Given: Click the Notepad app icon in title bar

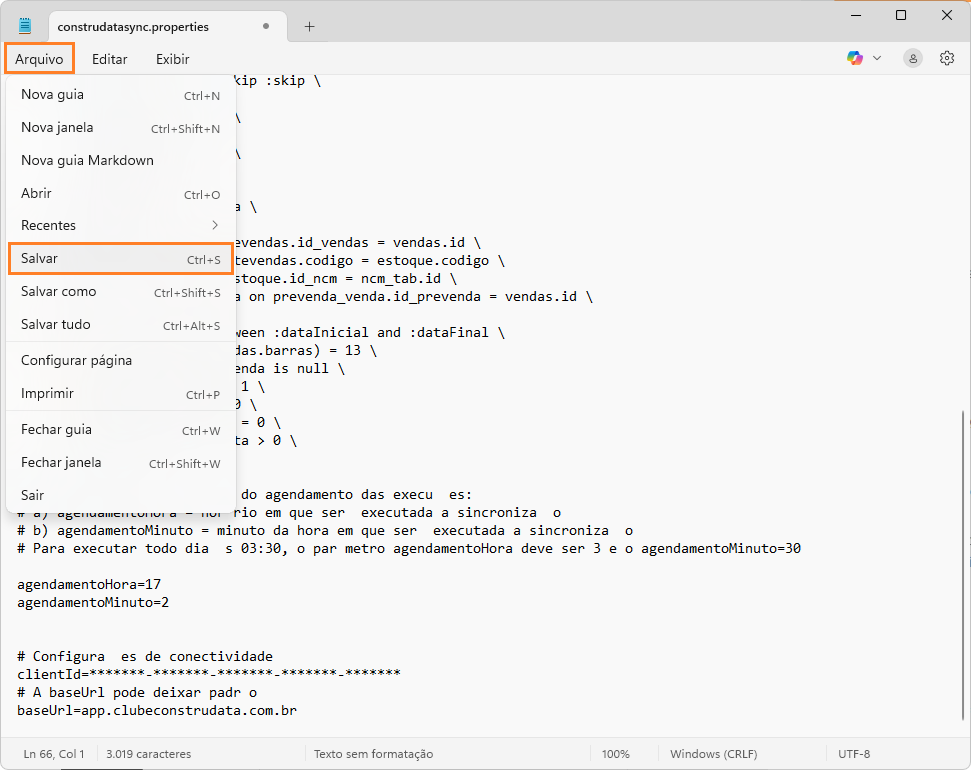Looking at the screenshot, I should [25, 25].
